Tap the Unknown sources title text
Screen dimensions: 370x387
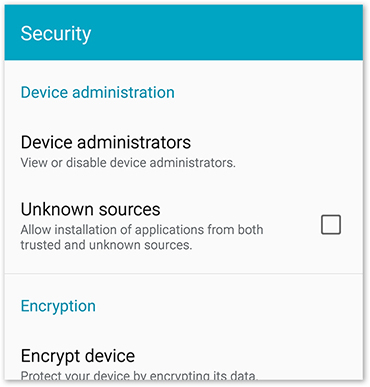coord(90,209)
